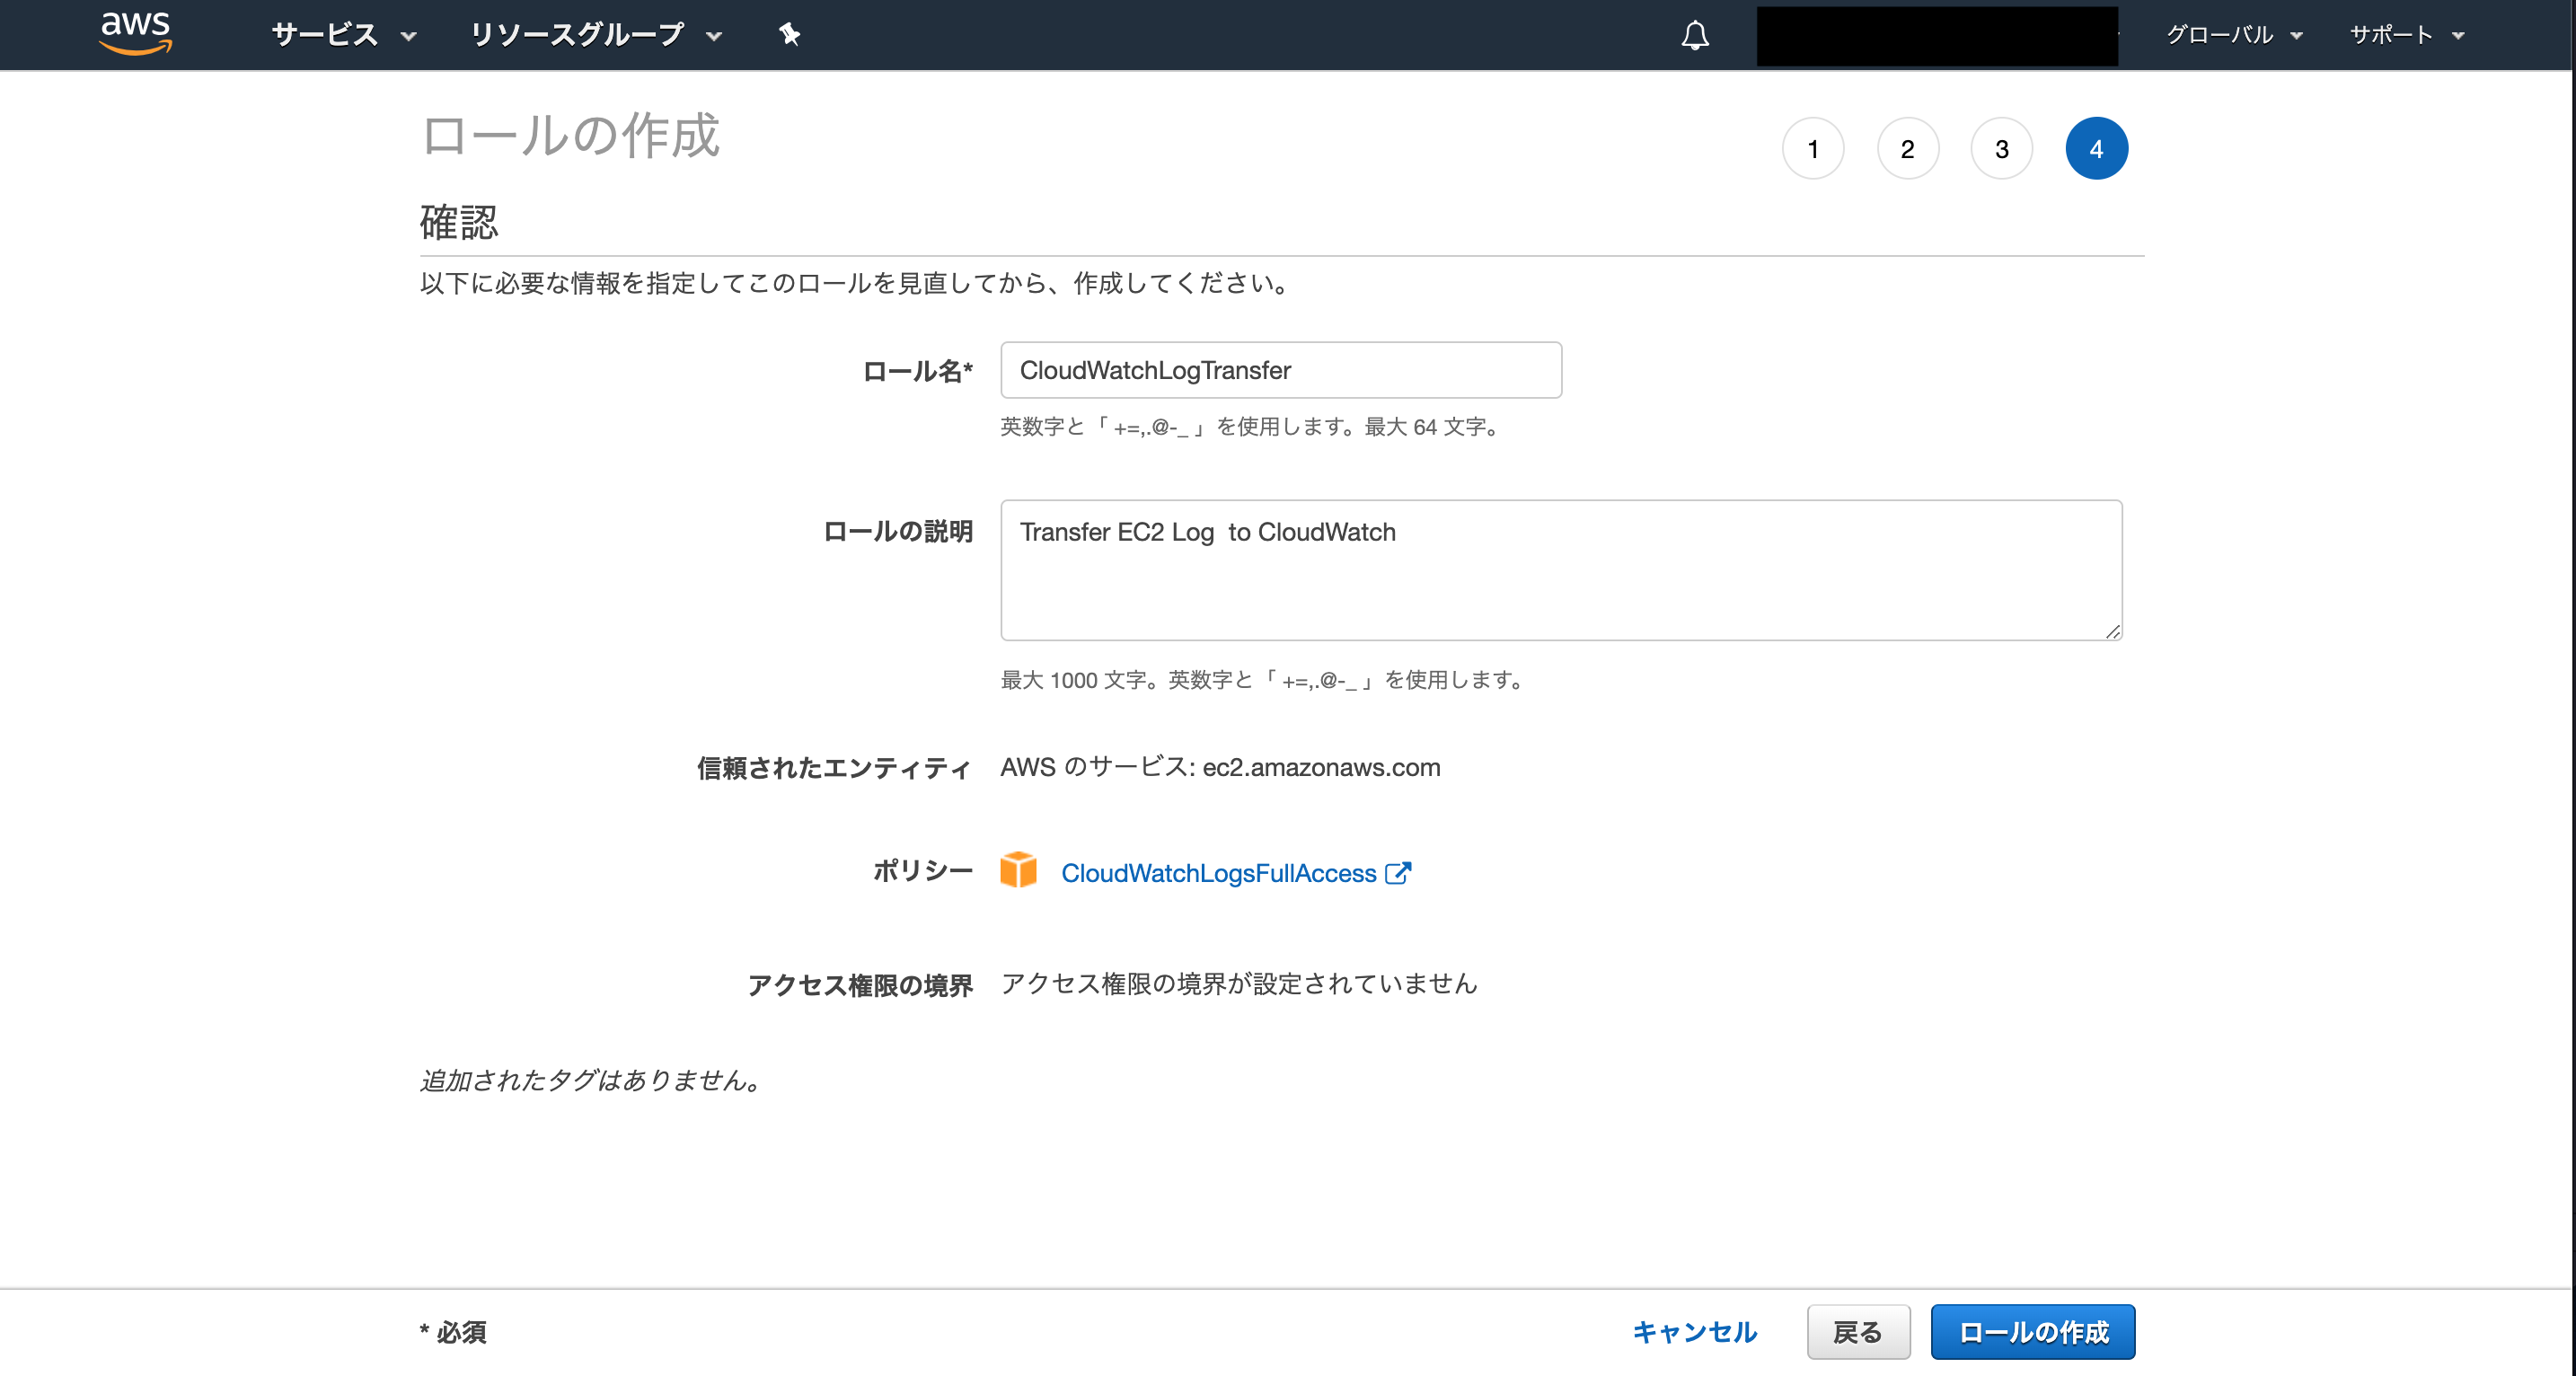The height and width of the screenshot is (1376, 2576).
Task: Select the current step 4 indicator
Action: coord(2096,149)
